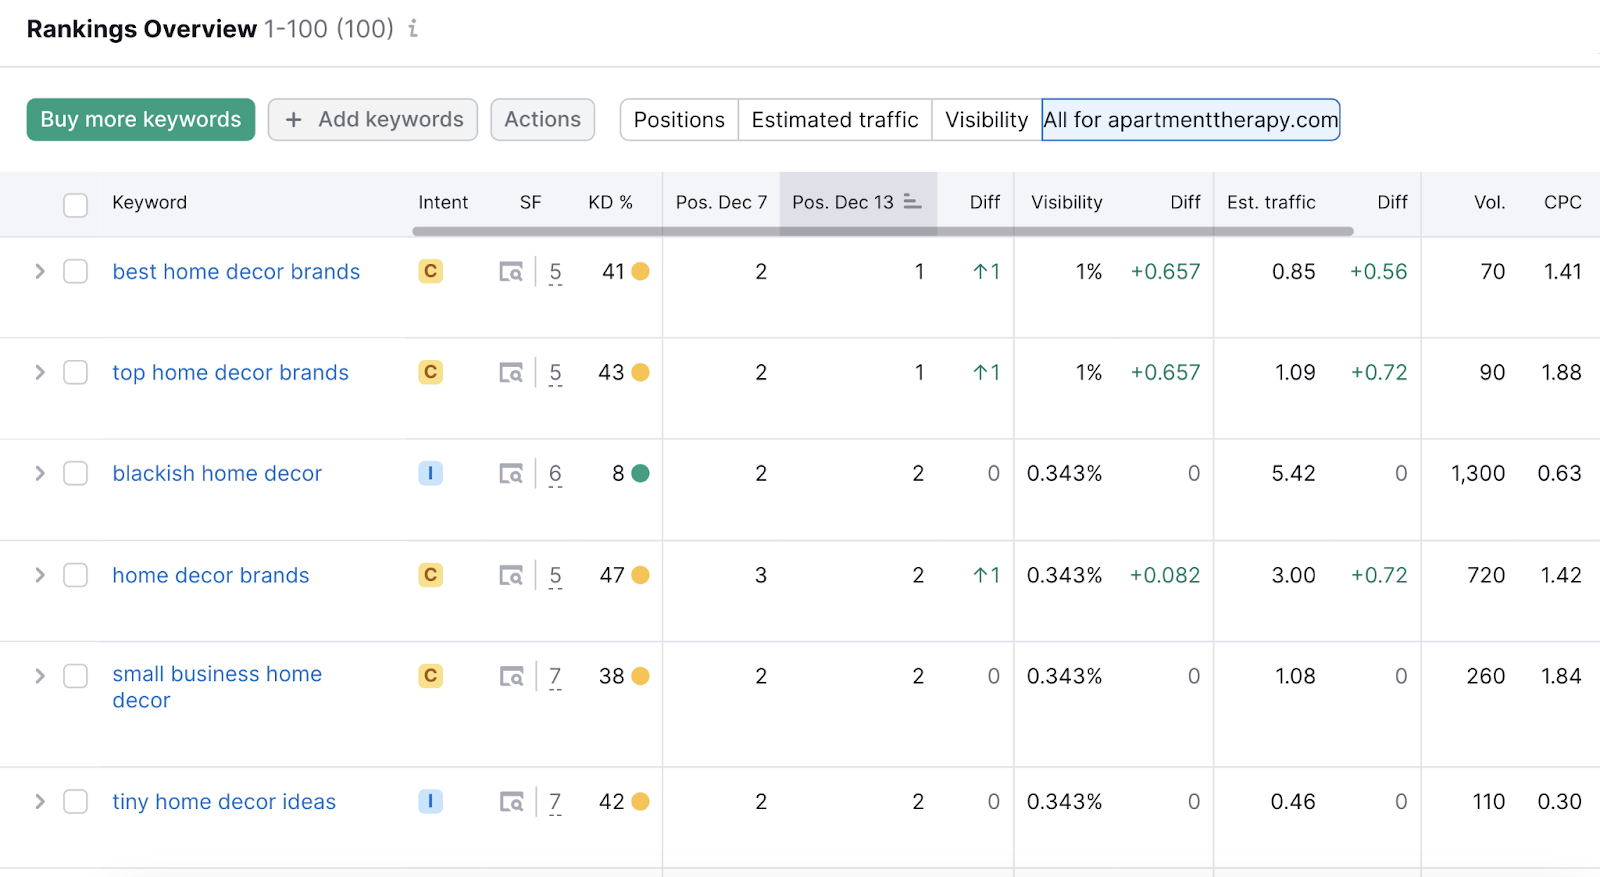This screenshot has width=1600, height=877.
Task: Click the sort icon in Pos. Dec 13 header
Action: point(912,202)
